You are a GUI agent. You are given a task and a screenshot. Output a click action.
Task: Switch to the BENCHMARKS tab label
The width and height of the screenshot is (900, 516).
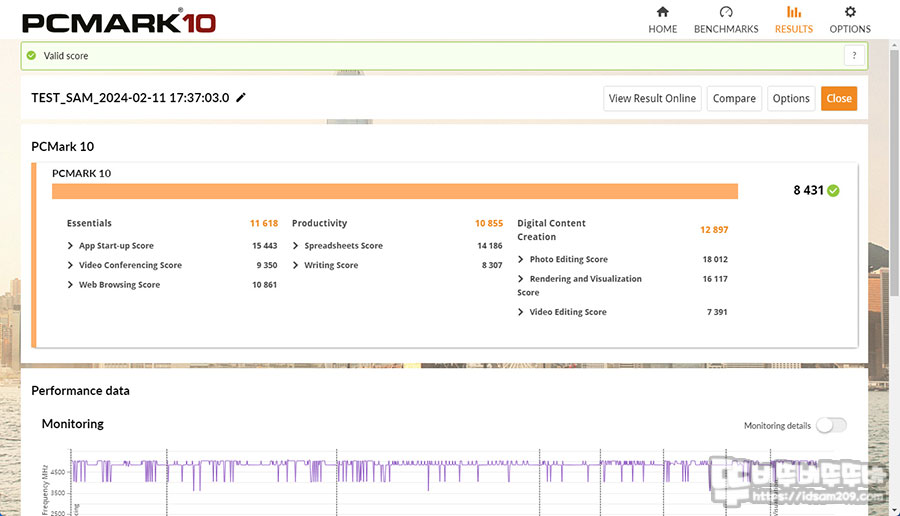coord(726,29)
